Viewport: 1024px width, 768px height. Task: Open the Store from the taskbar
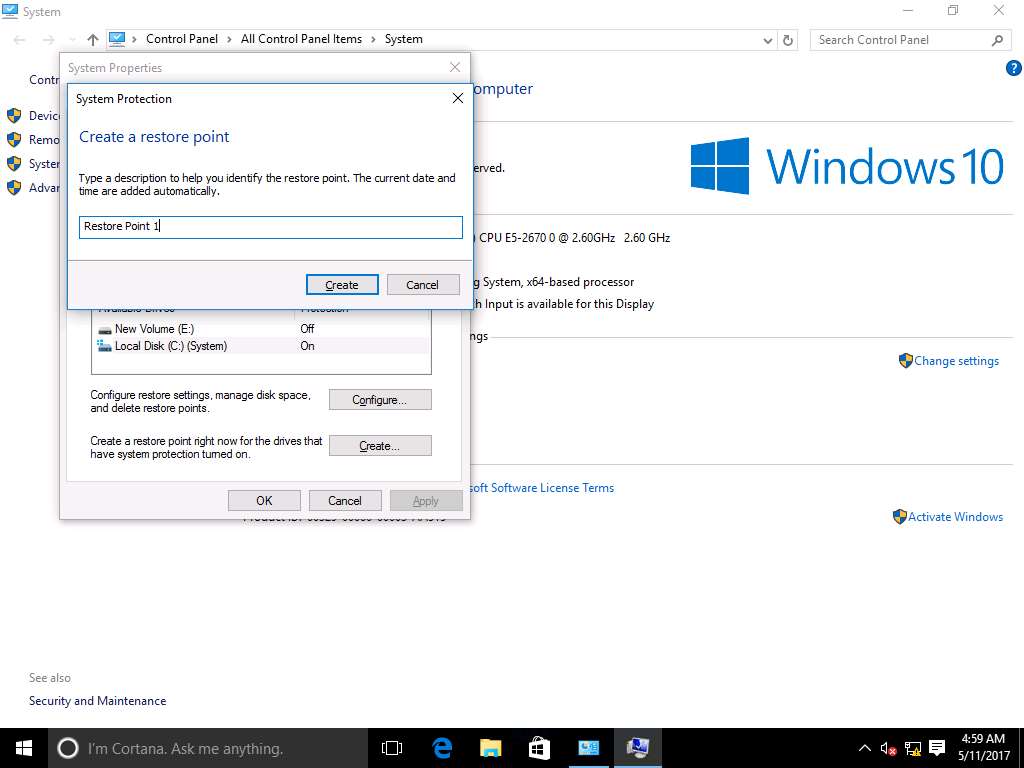pyautogui.click(x=539, y=748)
